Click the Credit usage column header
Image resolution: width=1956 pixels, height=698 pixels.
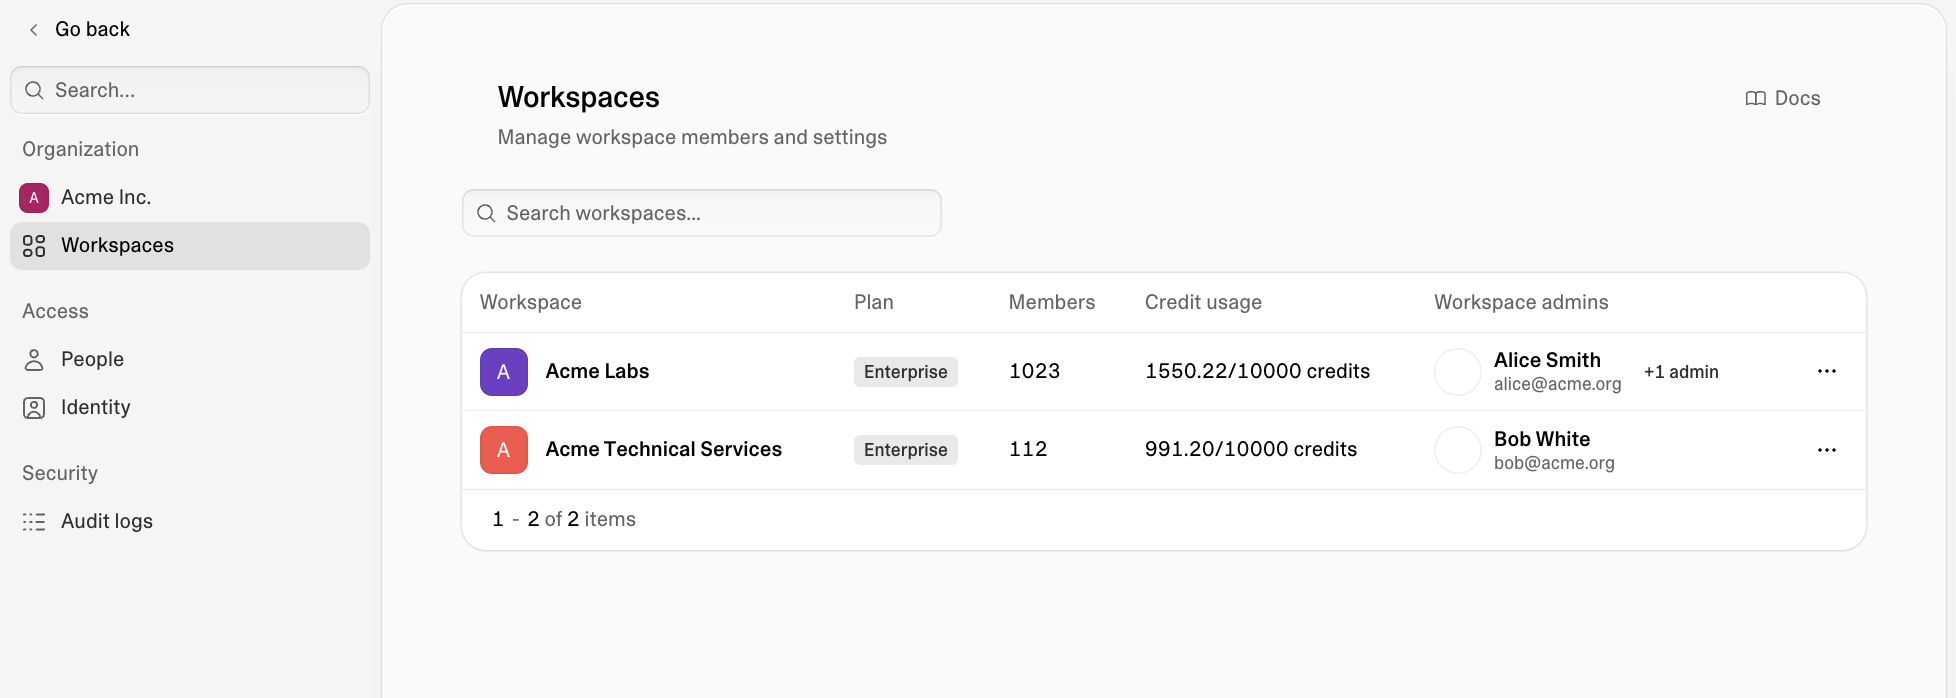[x=1203, y=302]
